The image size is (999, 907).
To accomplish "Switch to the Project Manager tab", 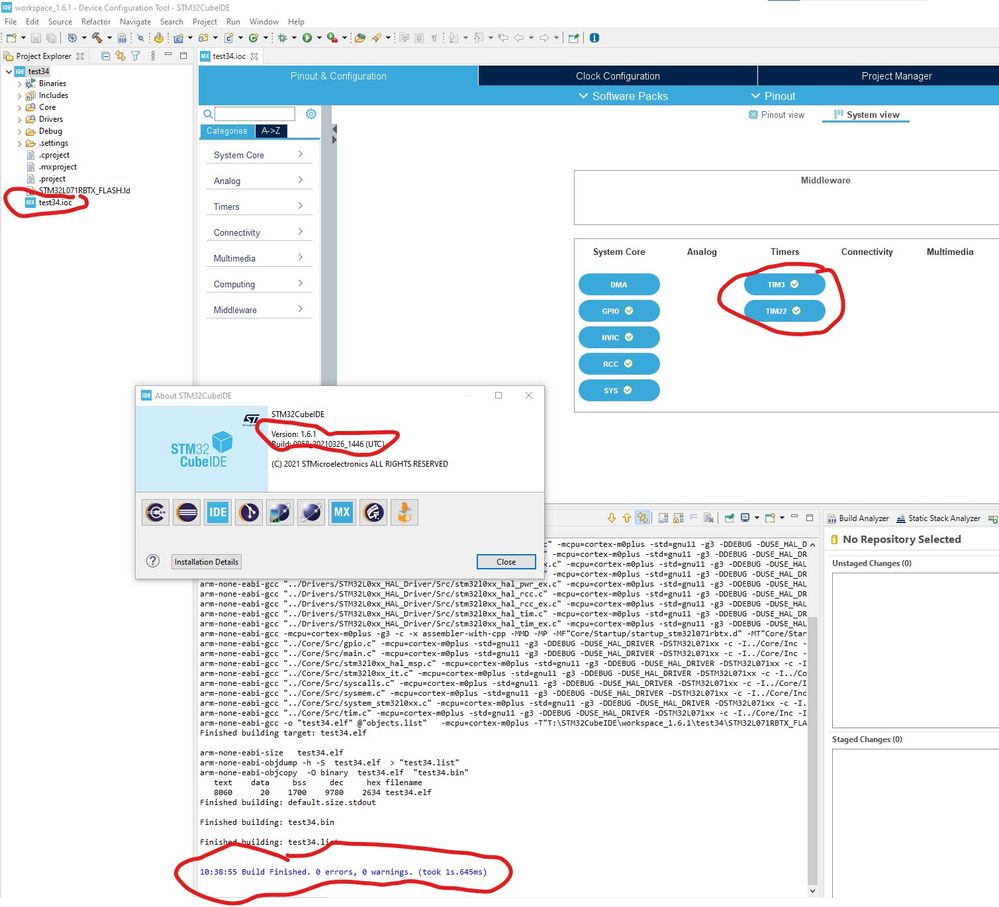I will (896, 76).
